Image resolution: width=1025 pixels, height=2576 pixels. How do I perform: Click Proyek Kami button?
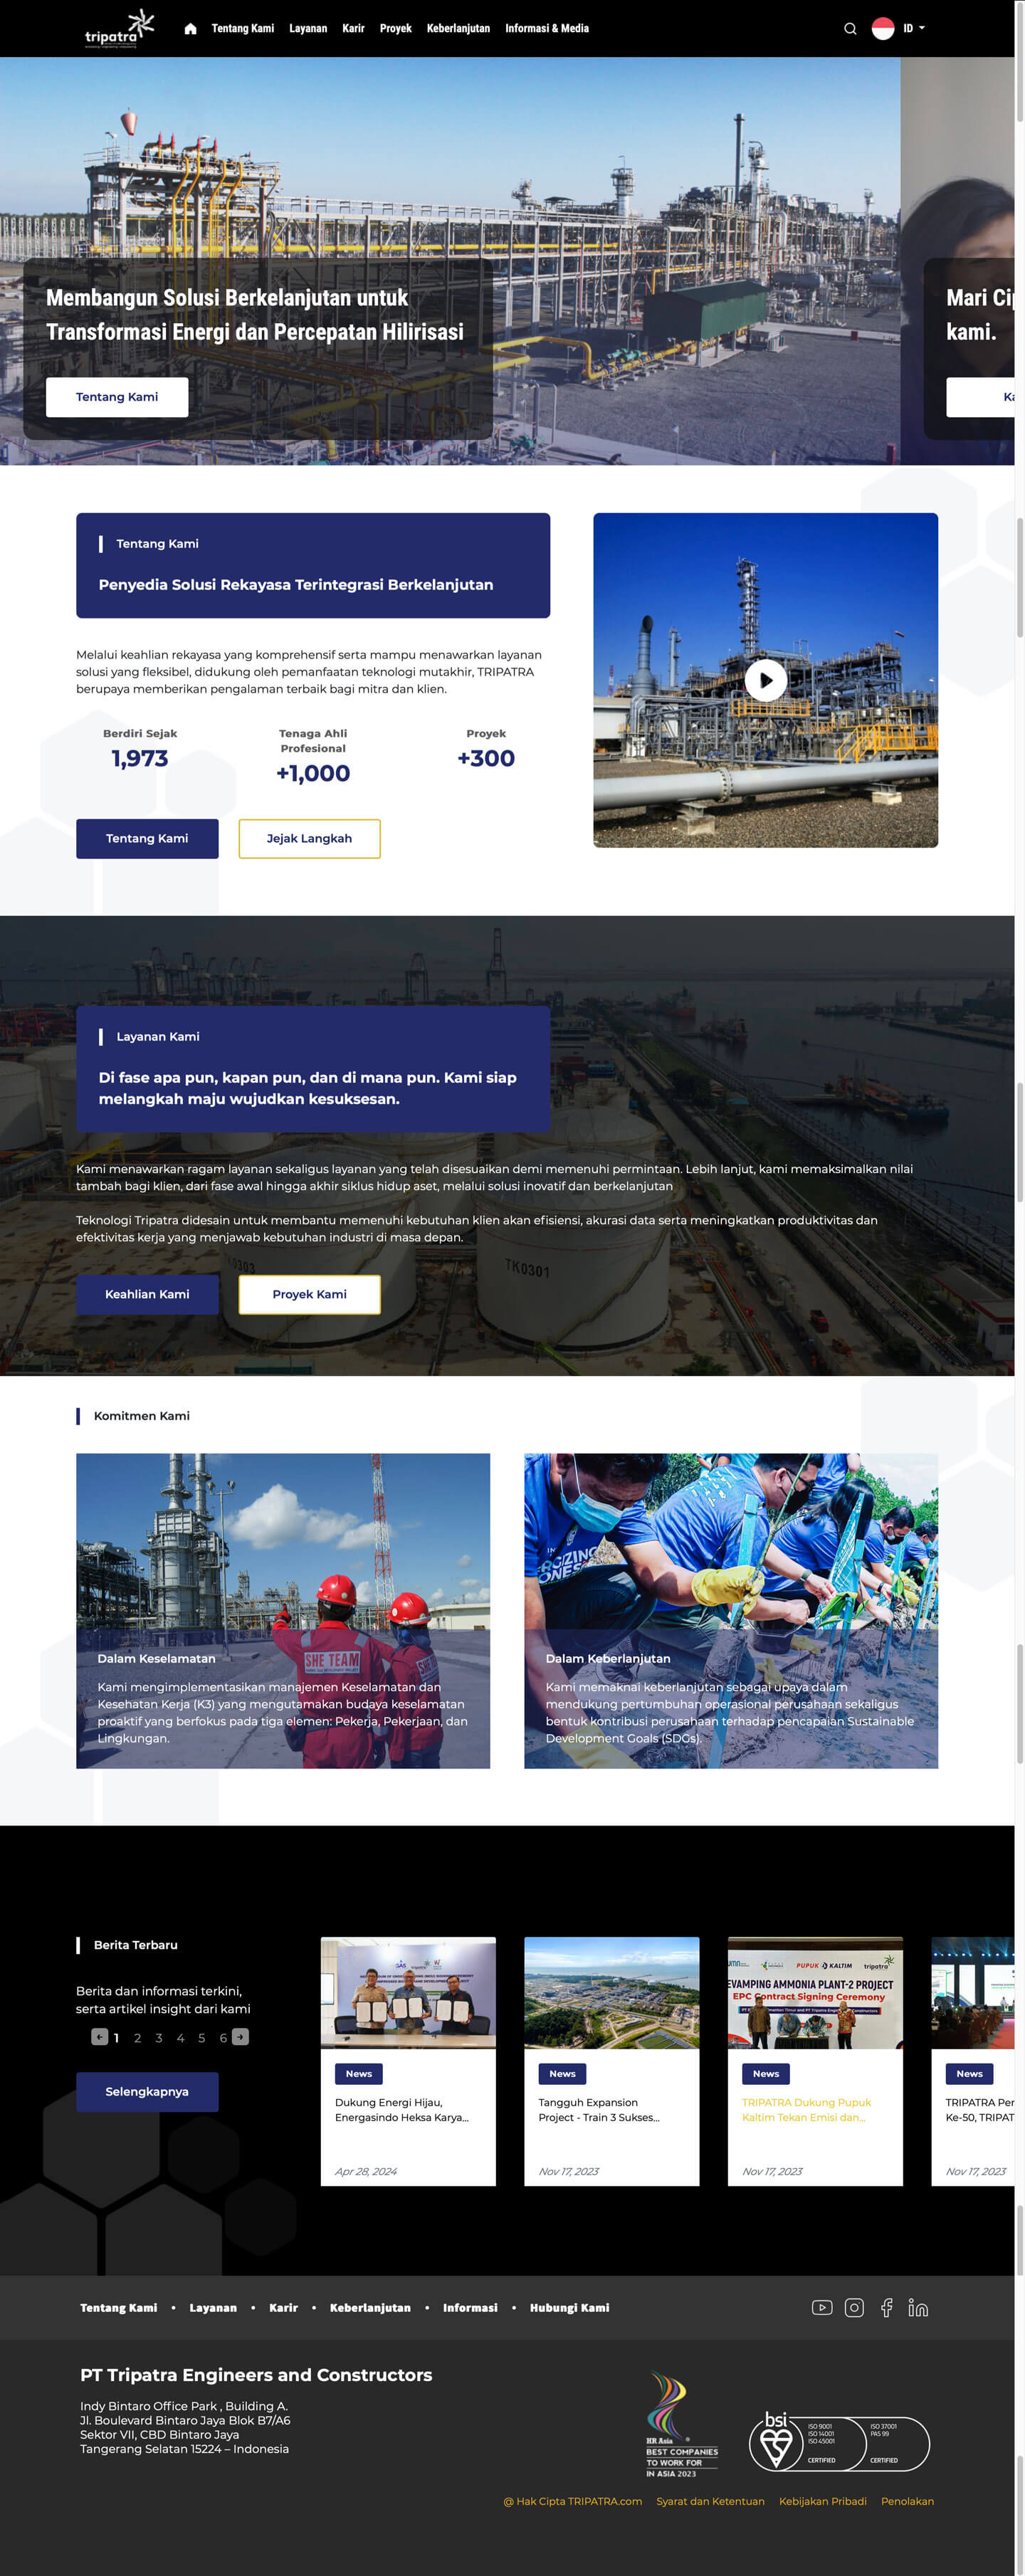tap(309, 1294)
